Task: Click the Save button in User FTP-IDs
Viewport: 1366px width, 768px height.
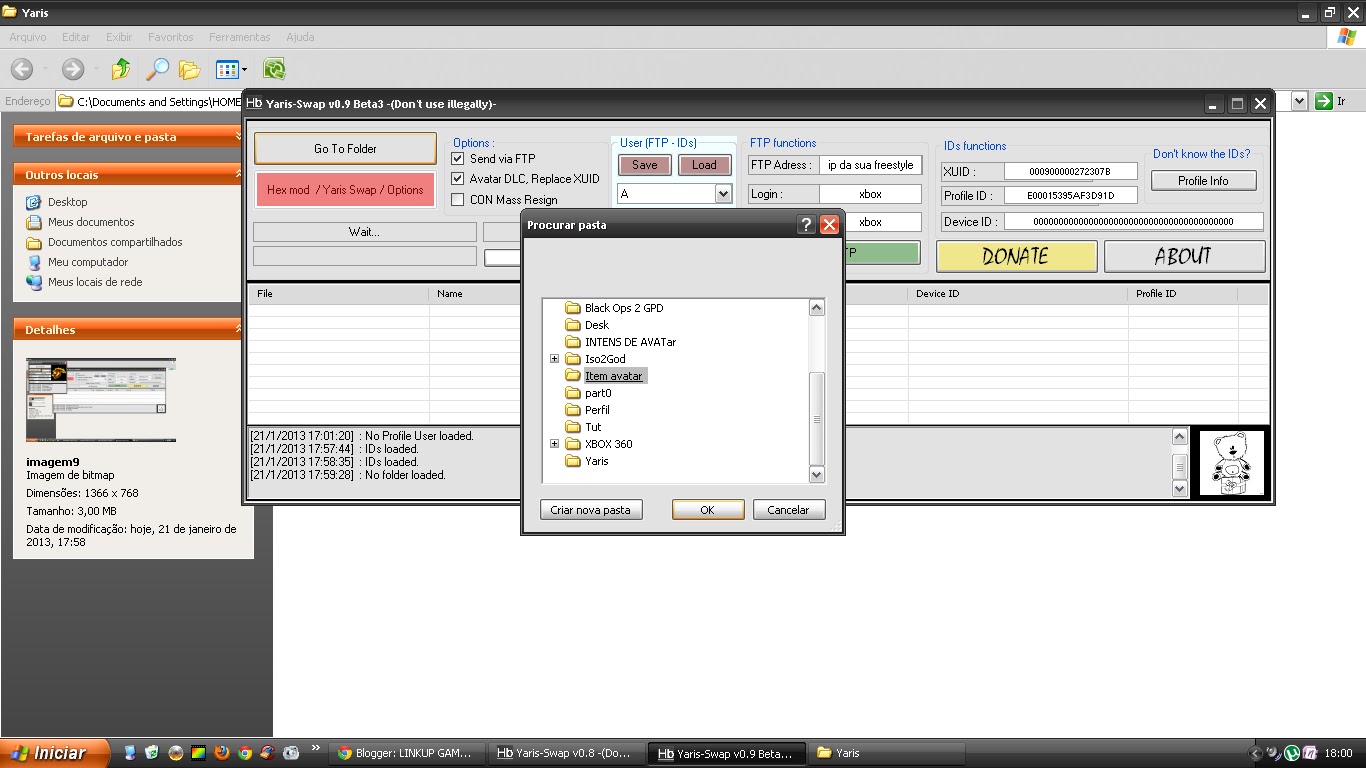Action: [x=645, y=165]
